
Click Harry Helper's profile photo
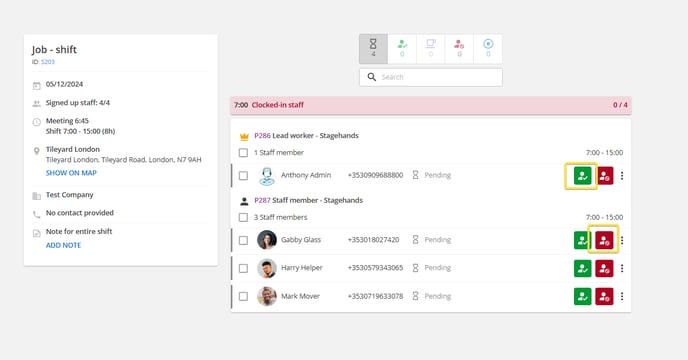267,268
